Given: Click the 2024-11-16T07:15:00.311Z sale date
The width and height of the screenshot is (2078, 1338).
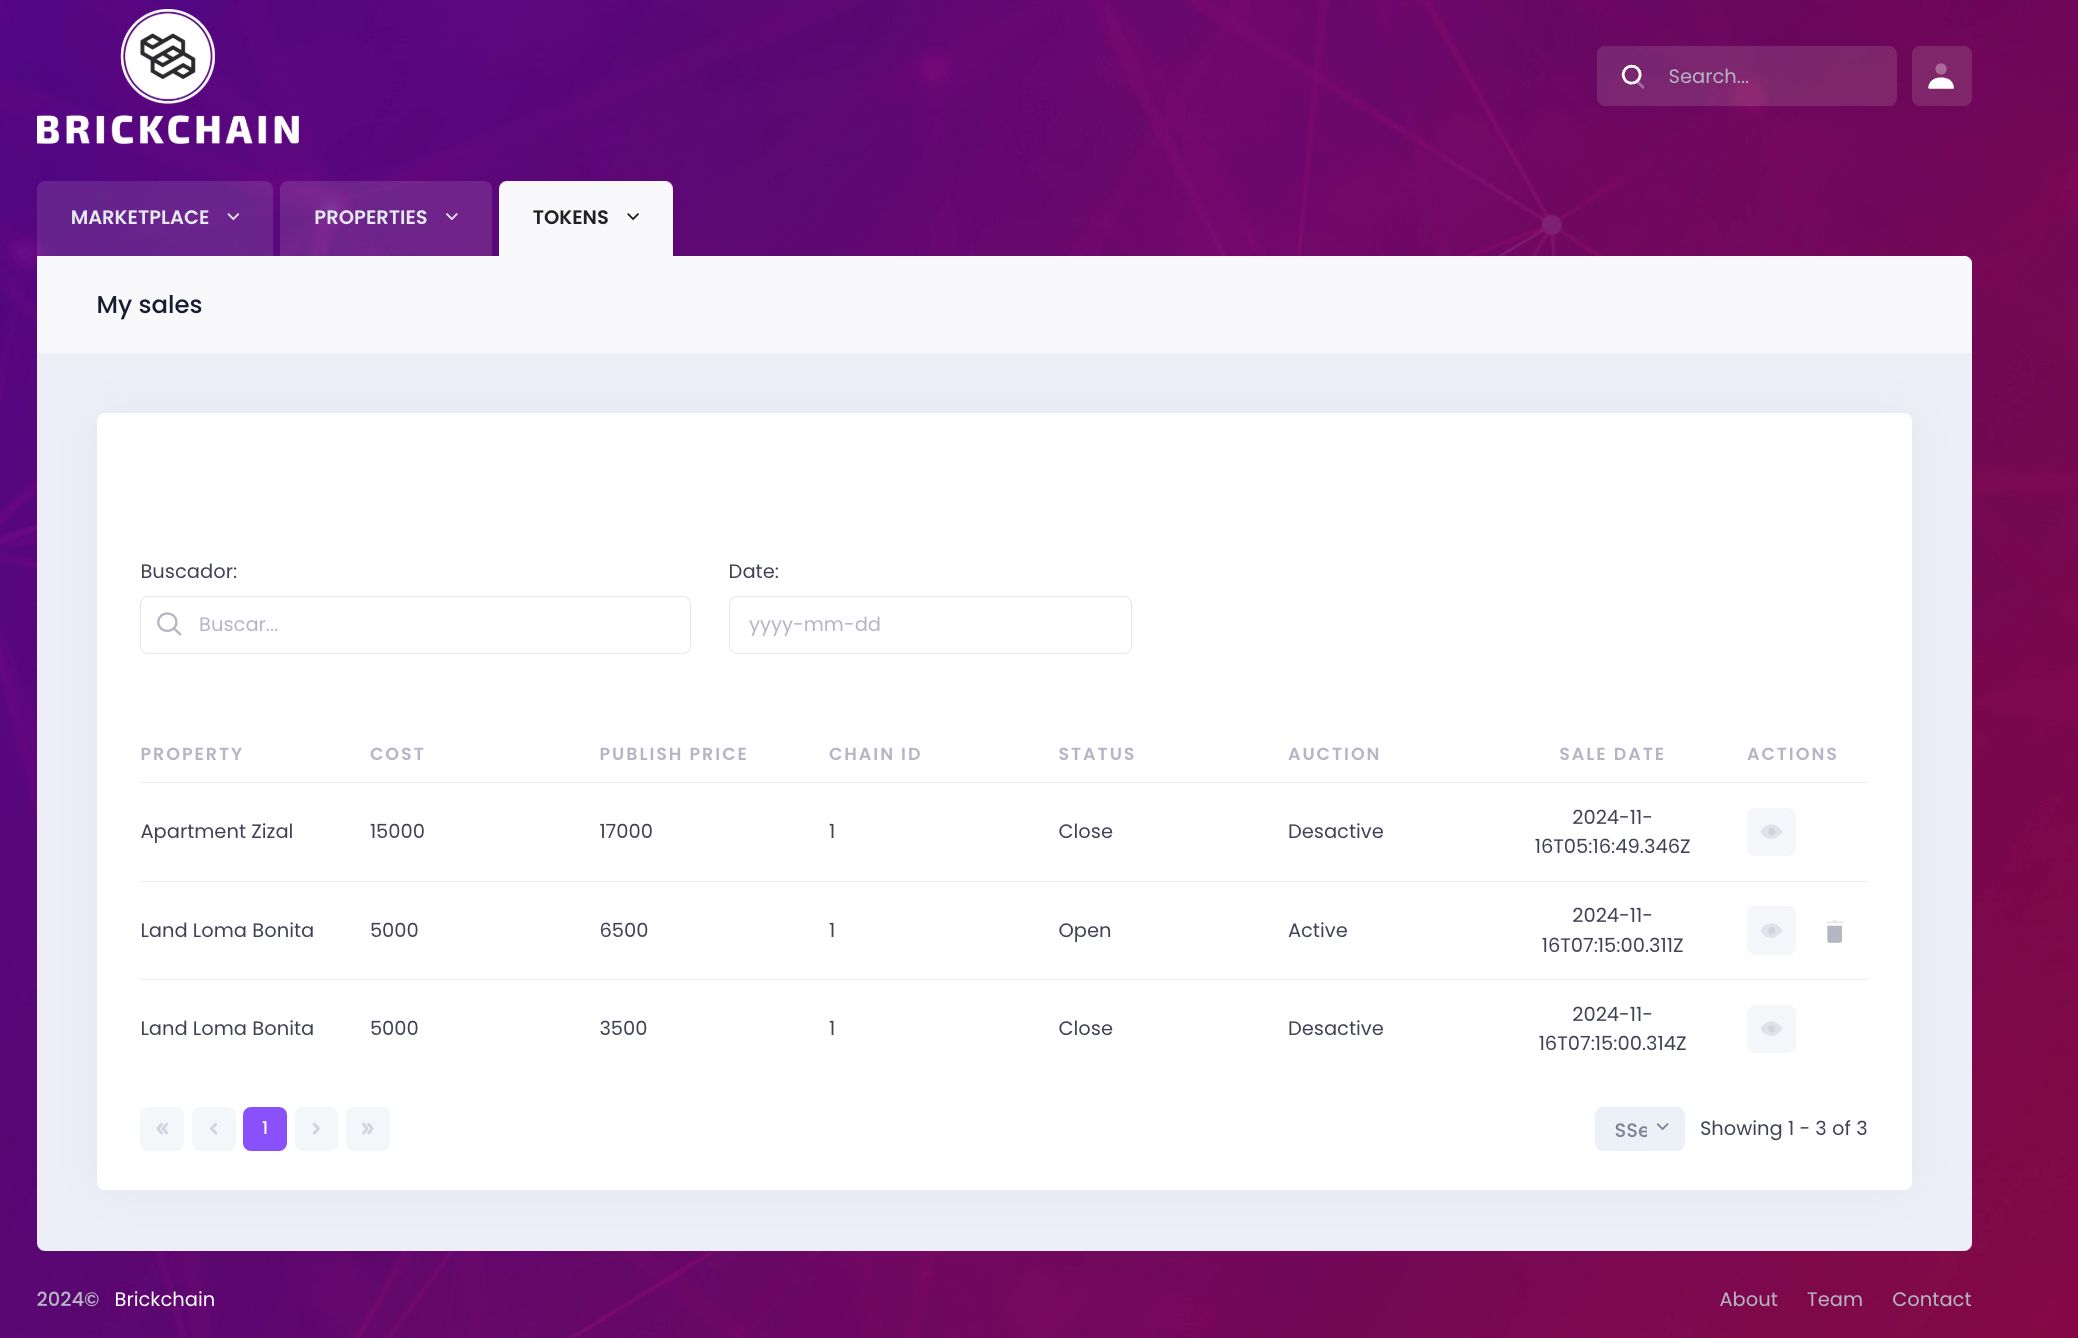Looking at the screenshot, I should point(1612,930).
